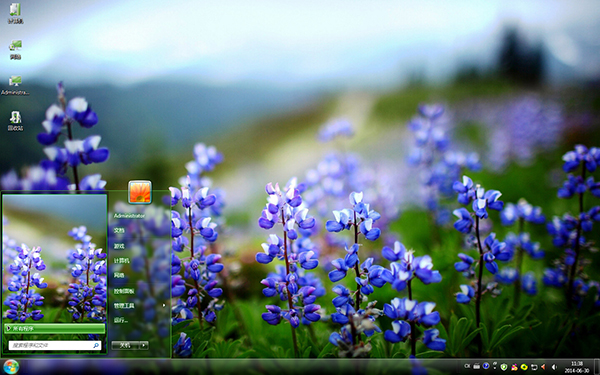
Task: Click the Show Desktop button
Action: click(x=596, y=367)
